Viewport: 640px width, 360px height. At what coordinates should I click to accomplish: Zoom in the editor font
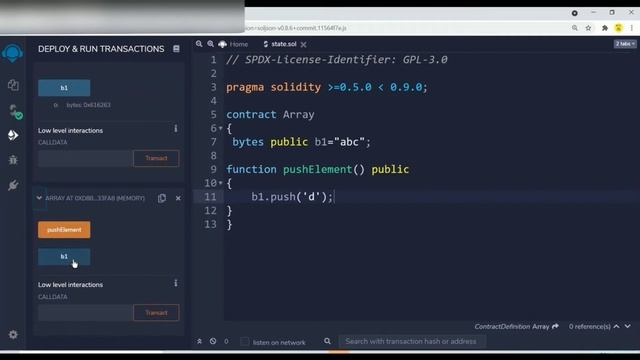210,44
